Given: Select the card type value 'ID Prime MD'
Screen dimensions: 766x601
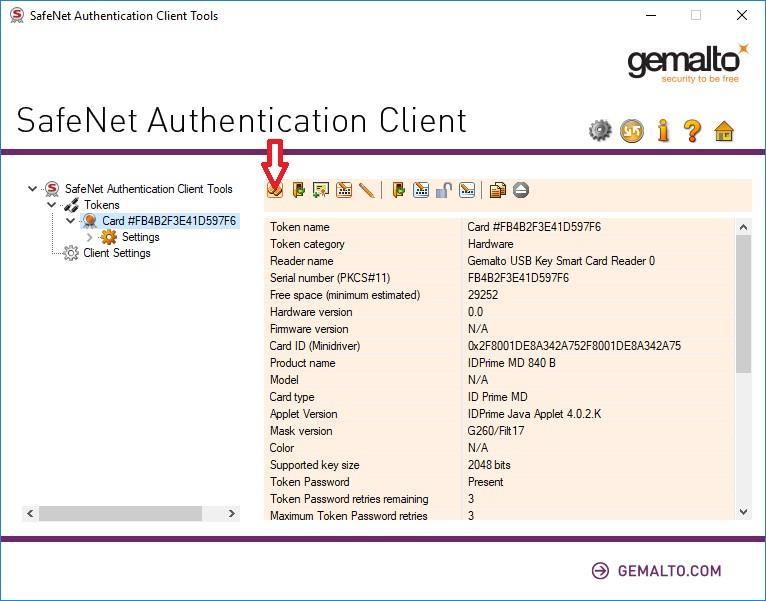Looking at the screenshot, I should (497, 397).
